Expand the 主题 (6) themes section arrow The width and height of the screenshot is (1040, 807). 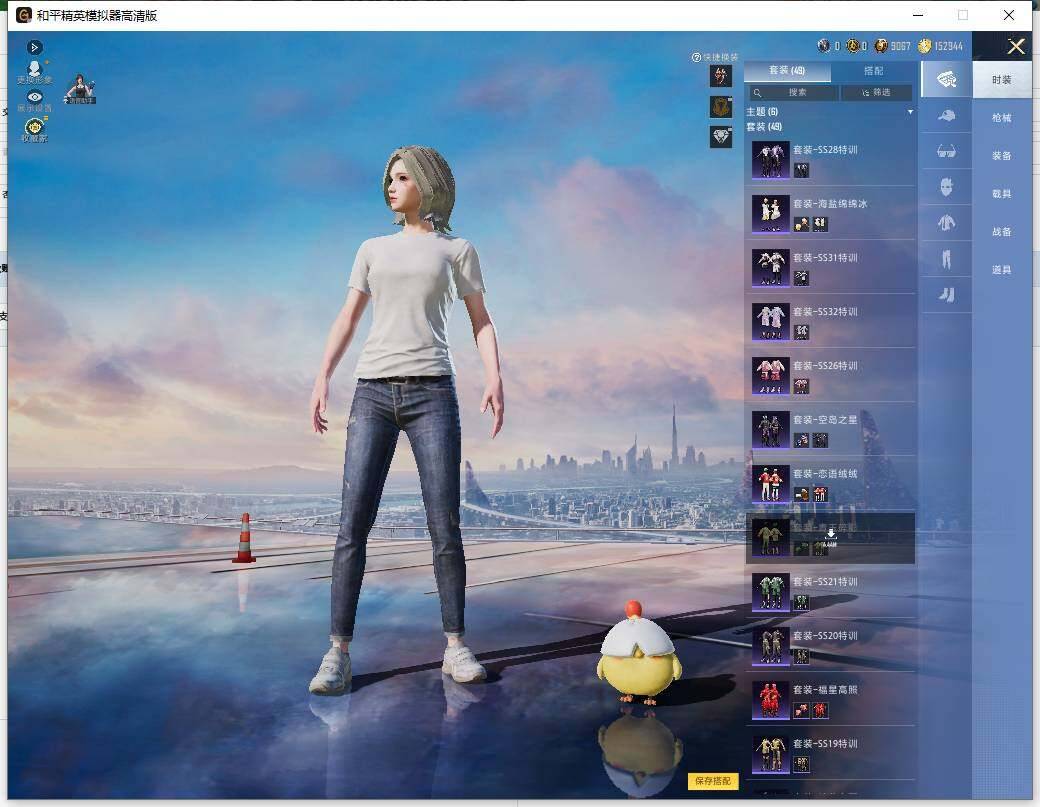(x=910, y=112)
